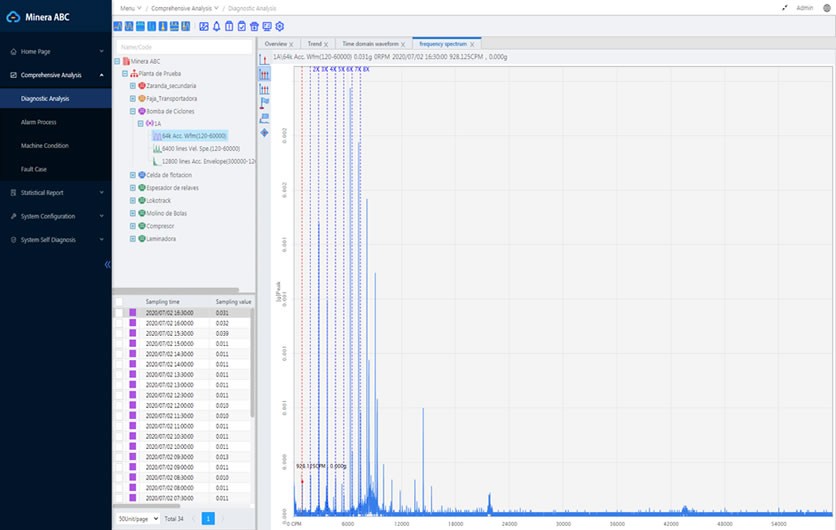This screenshot has width=836, height=530.
Task: Click the Admin user label
Action: tap(805, 8)
